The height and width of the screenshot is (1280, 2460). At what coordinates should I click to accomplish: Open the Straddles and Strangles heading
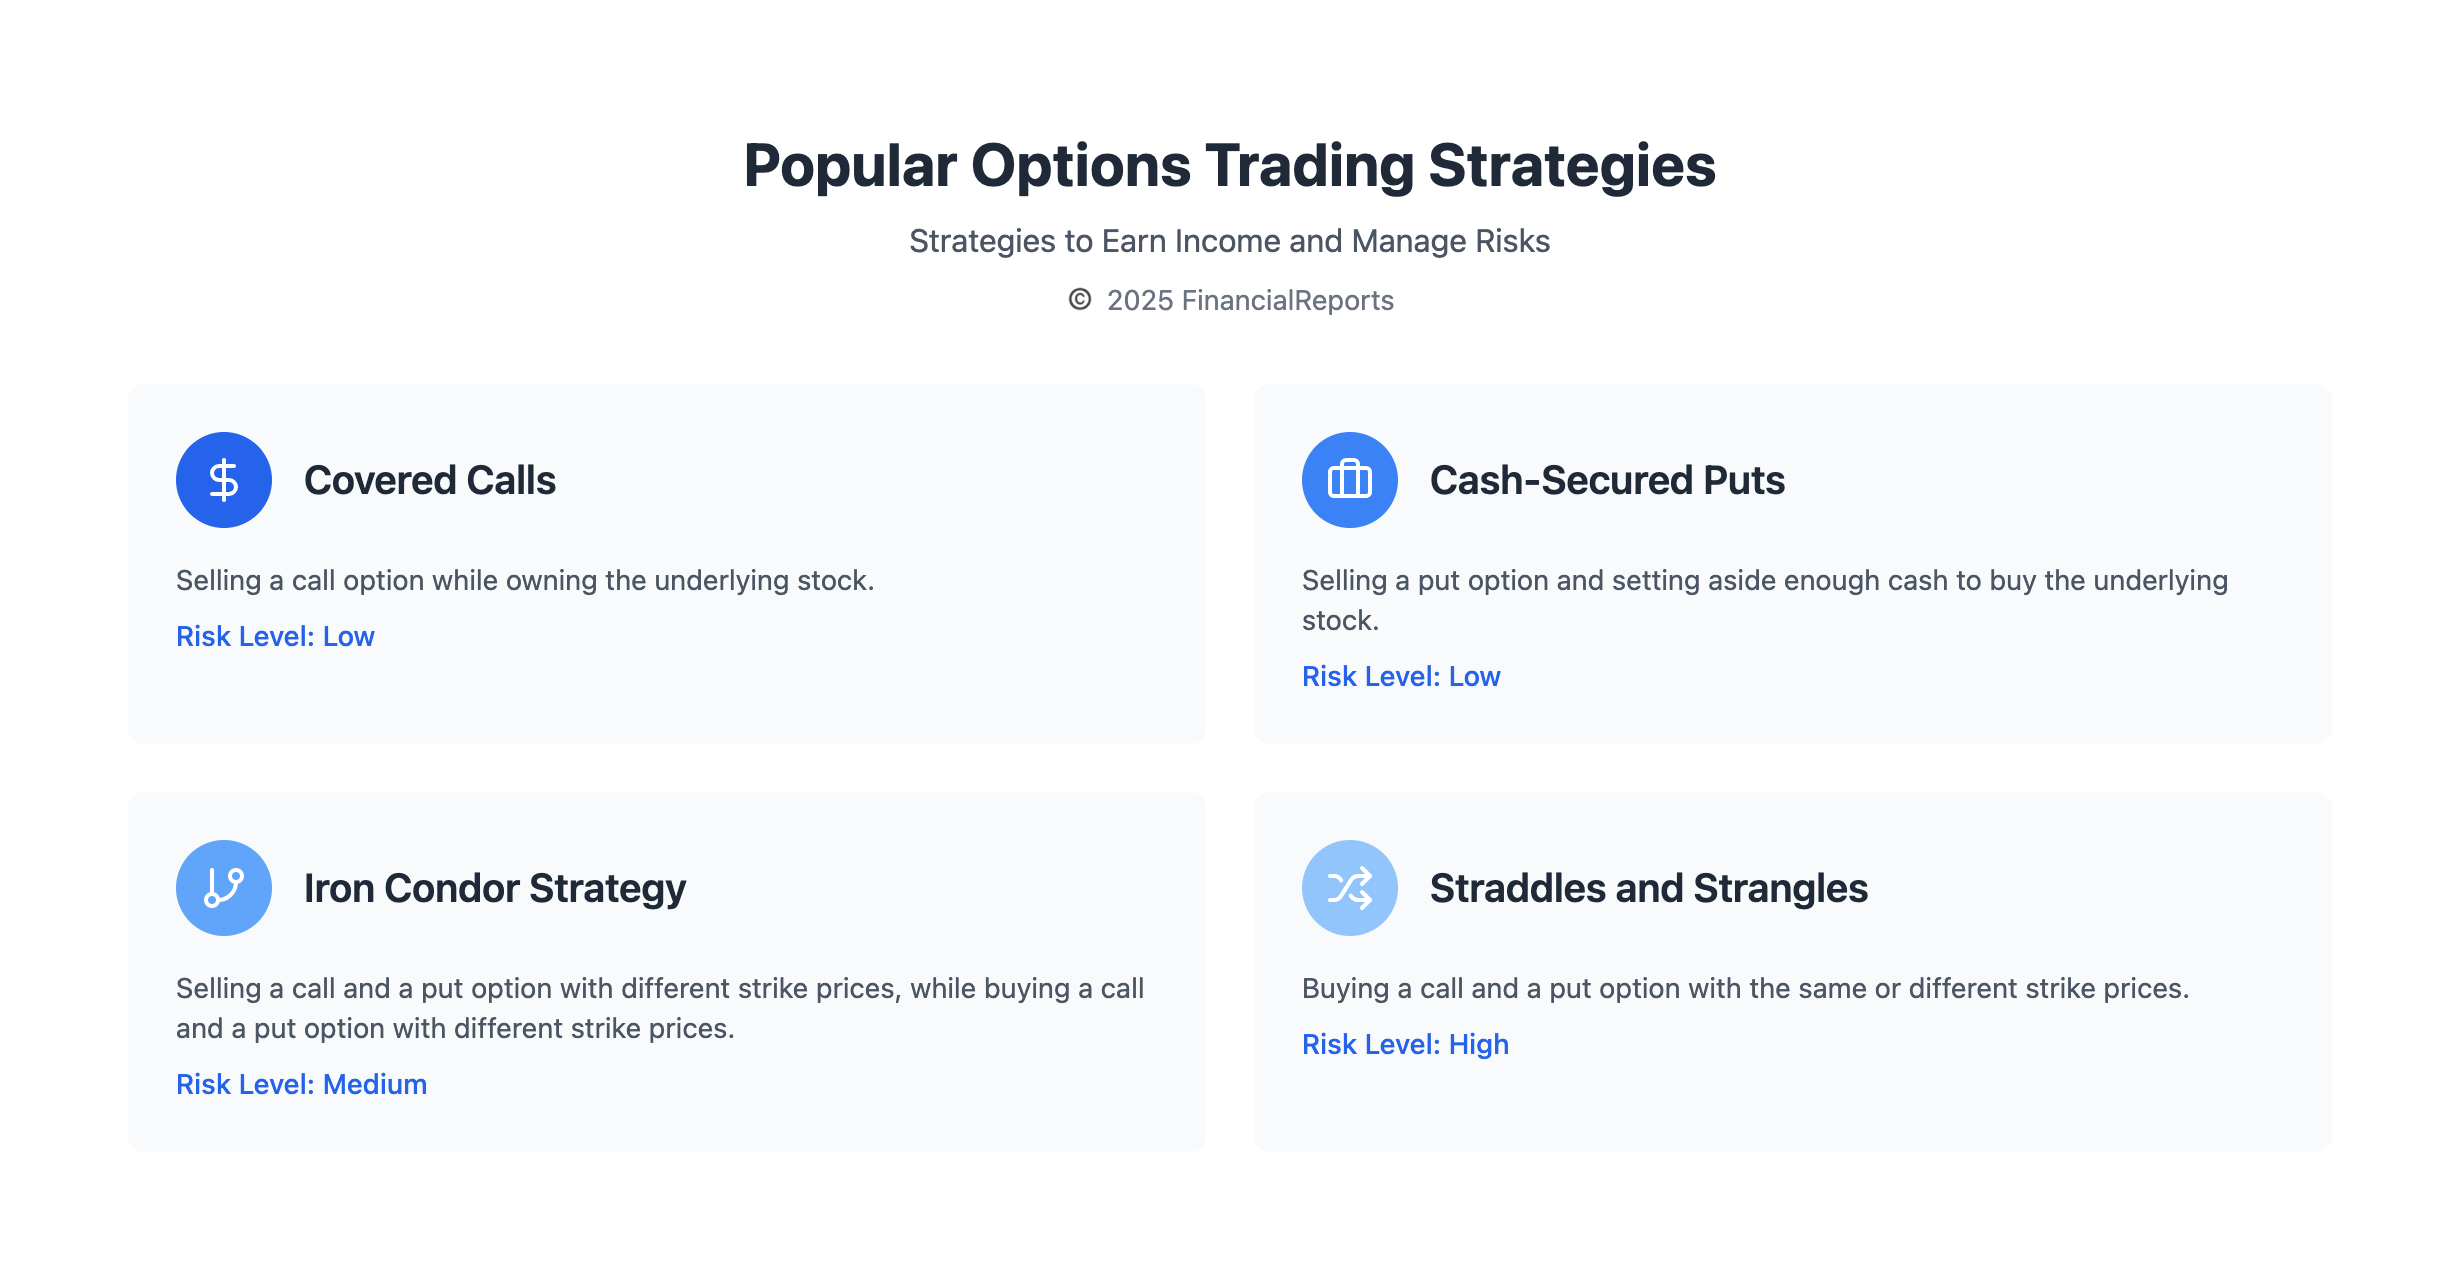1648,888
